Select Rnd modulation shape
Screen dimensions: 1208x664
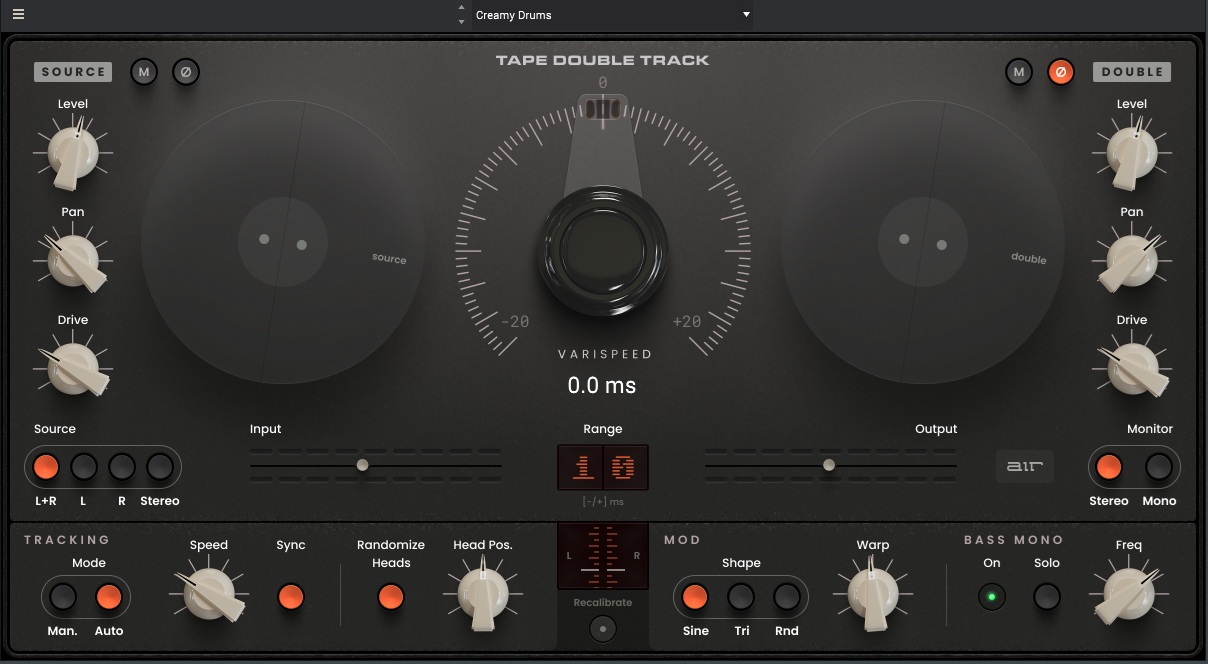coord(786,597)
